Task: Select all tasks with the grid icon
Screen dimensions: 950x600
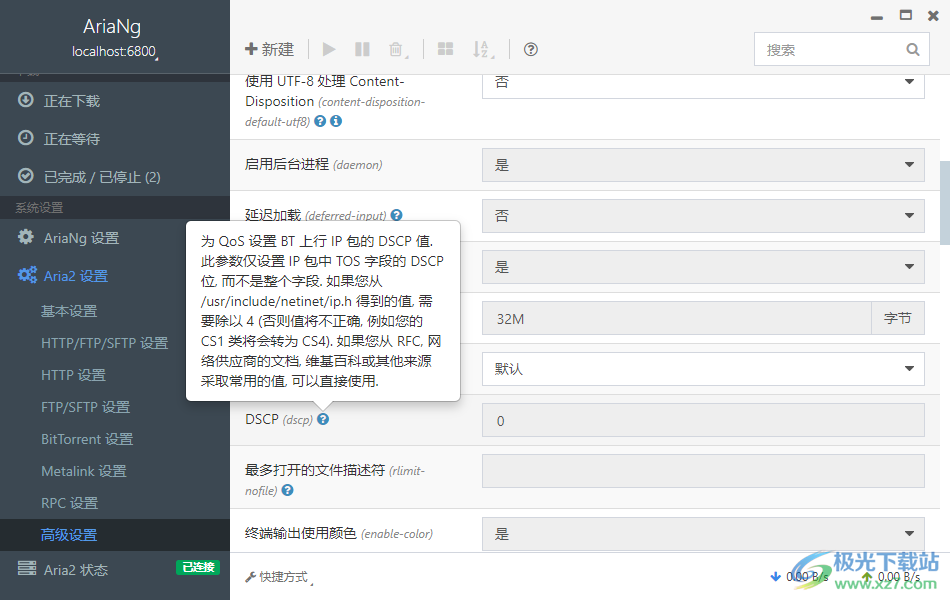Action: [x=445, y=49]
